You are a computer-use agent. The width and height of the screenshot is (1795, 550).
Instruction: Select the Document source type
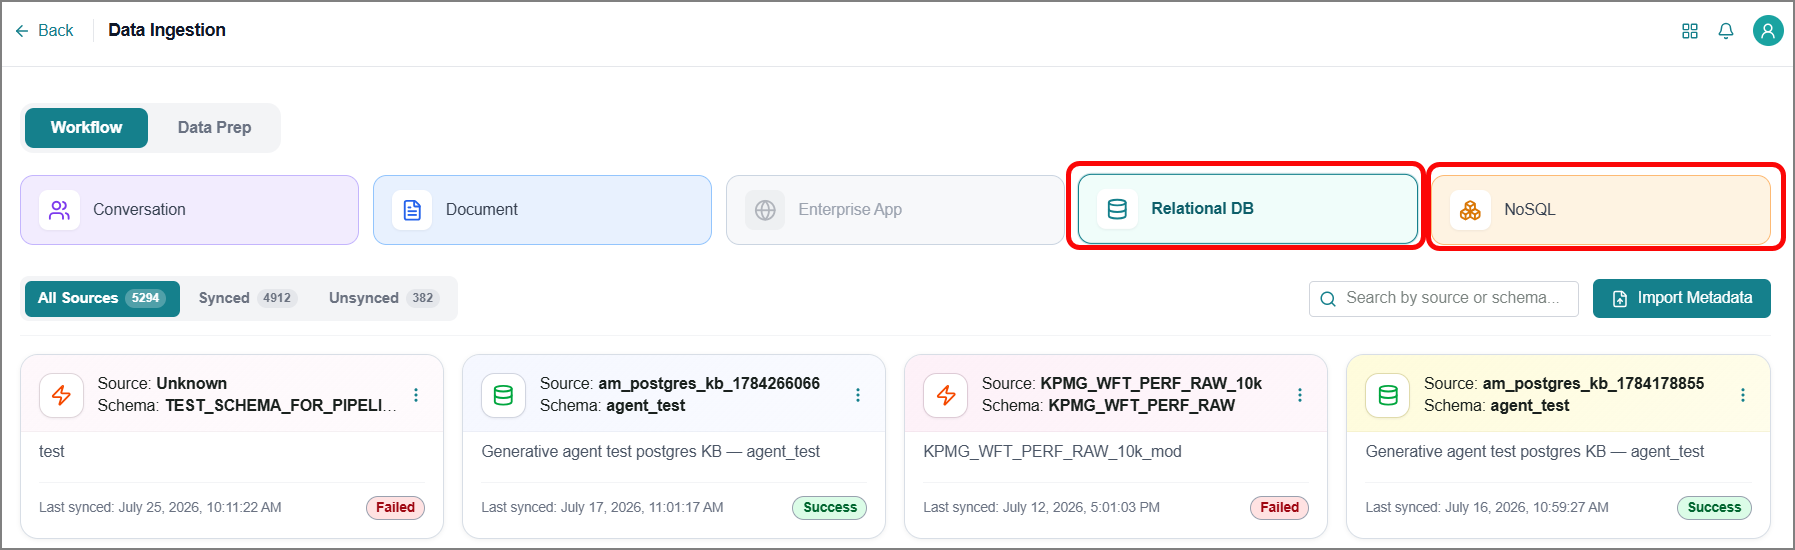coord(542,210)
